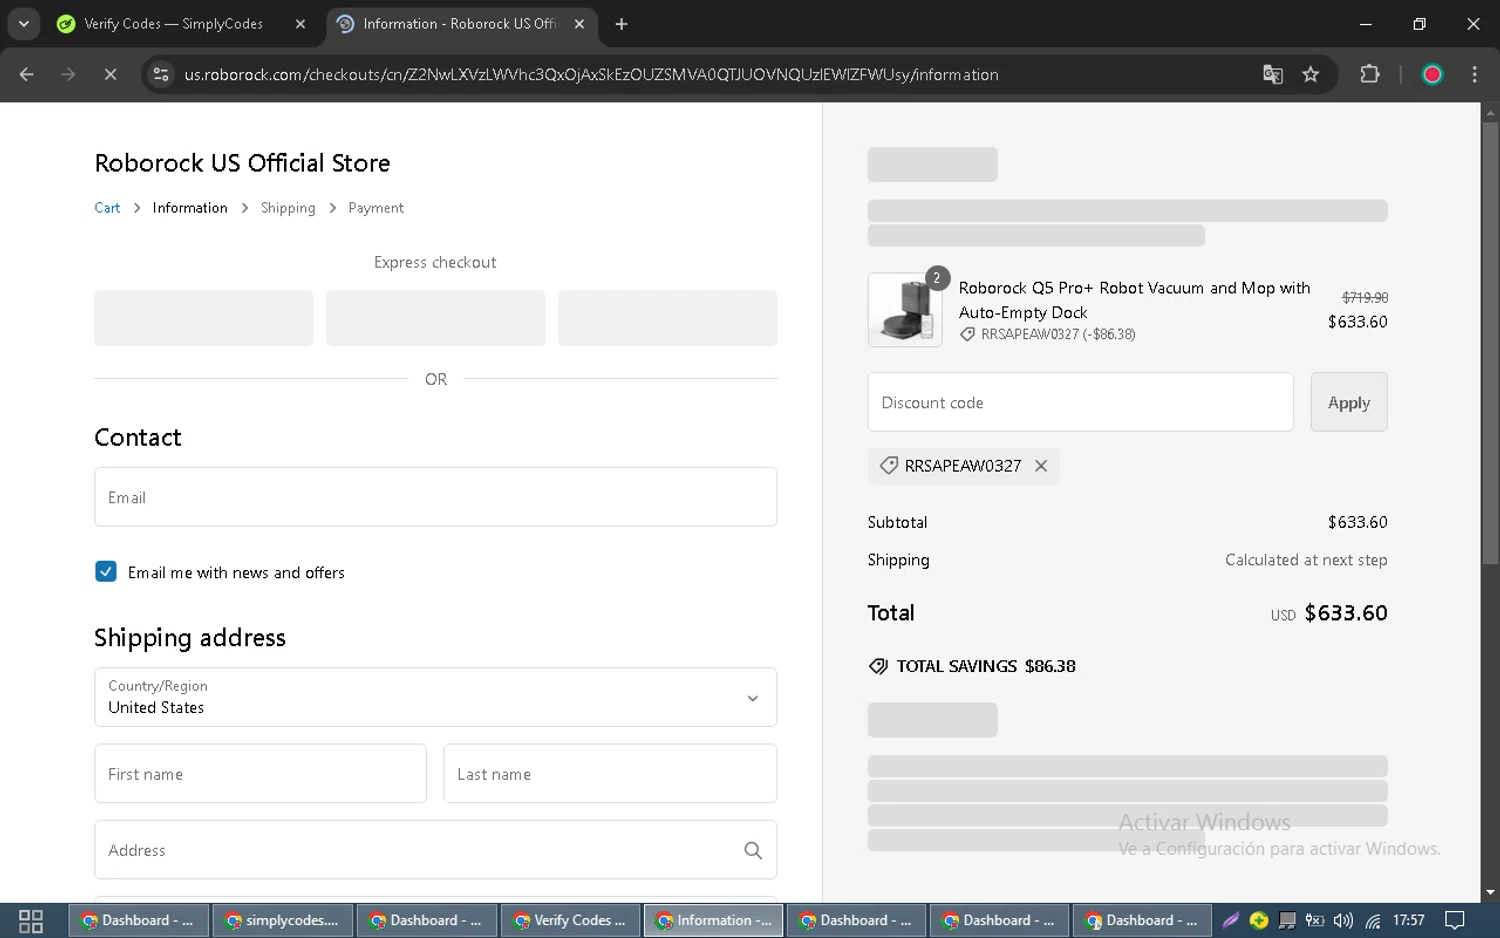Switch to the simplycodes taskbar window
The height and width of the screenshot is (938, 1500).
tap(282, 921)
